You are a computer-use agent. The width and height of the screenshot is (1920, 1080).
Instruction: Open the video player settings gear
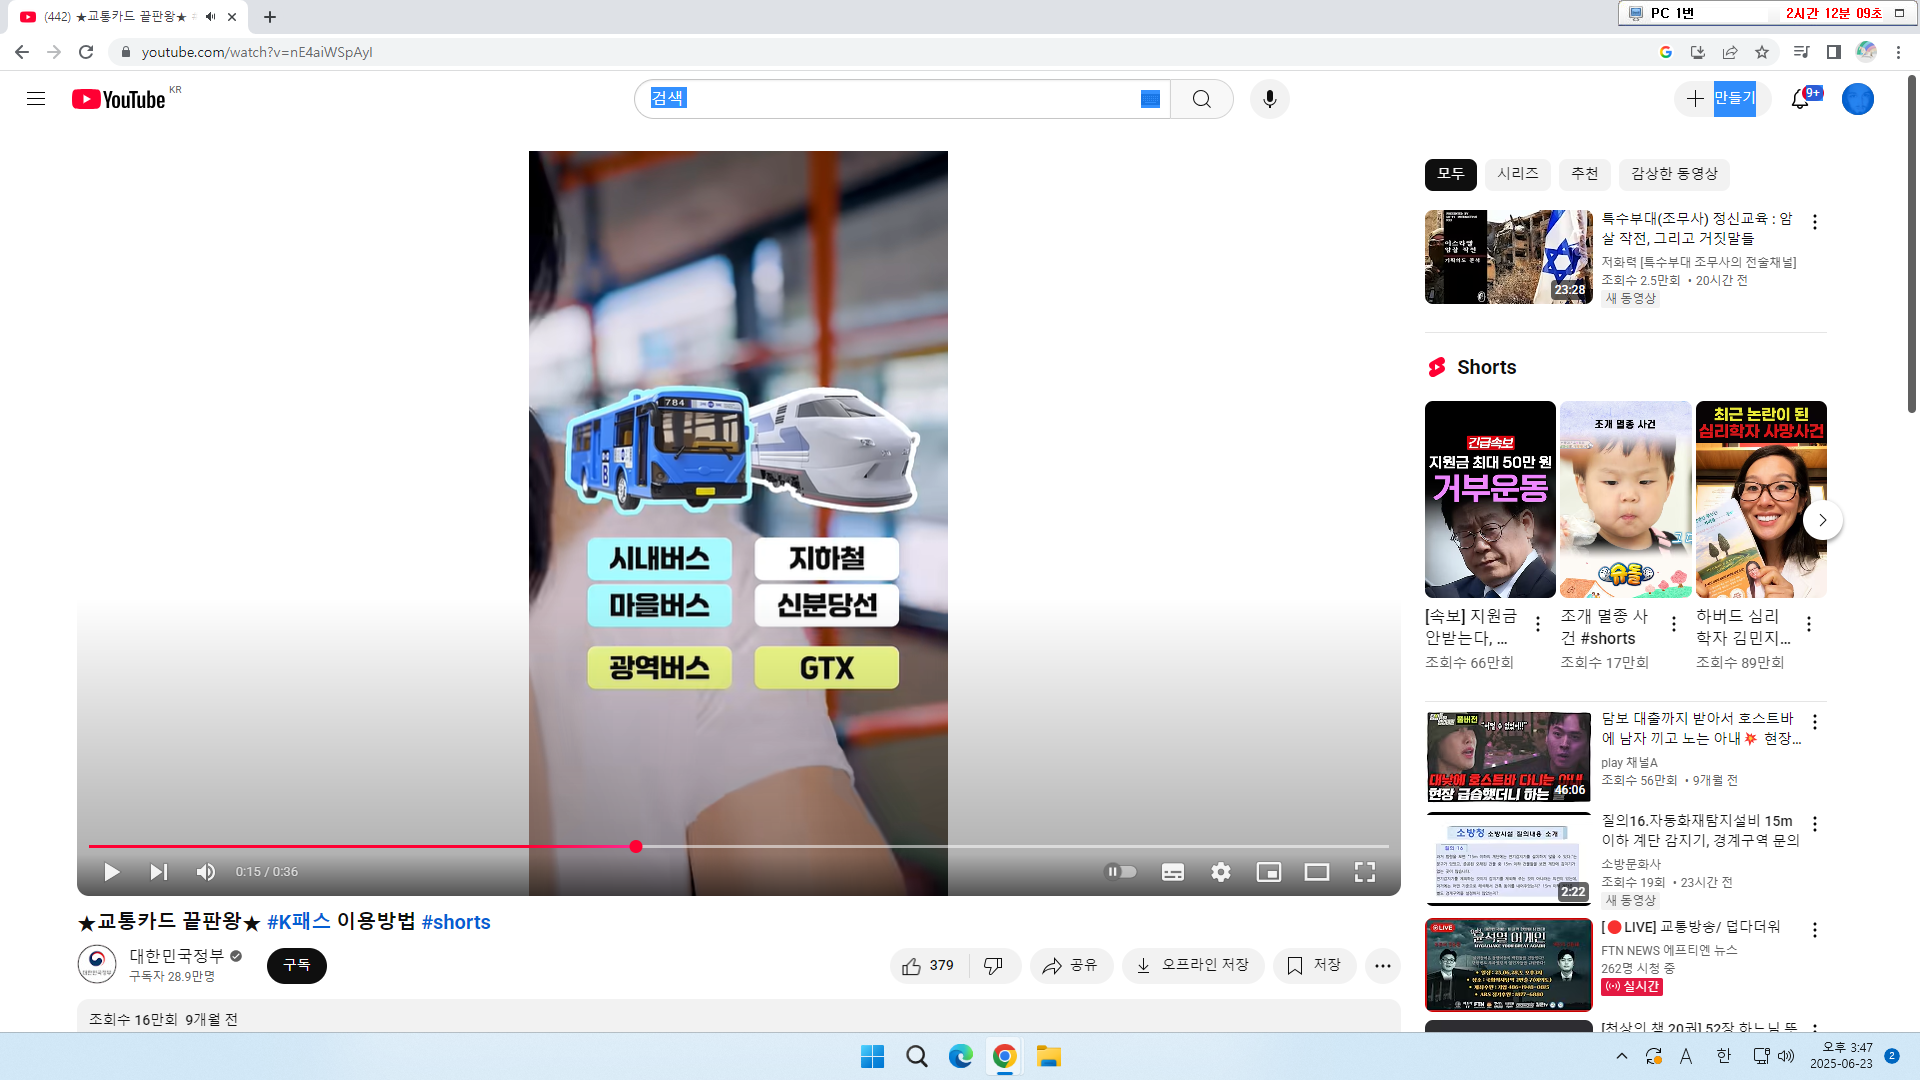pyautogui.click(x=1221, y=872)
